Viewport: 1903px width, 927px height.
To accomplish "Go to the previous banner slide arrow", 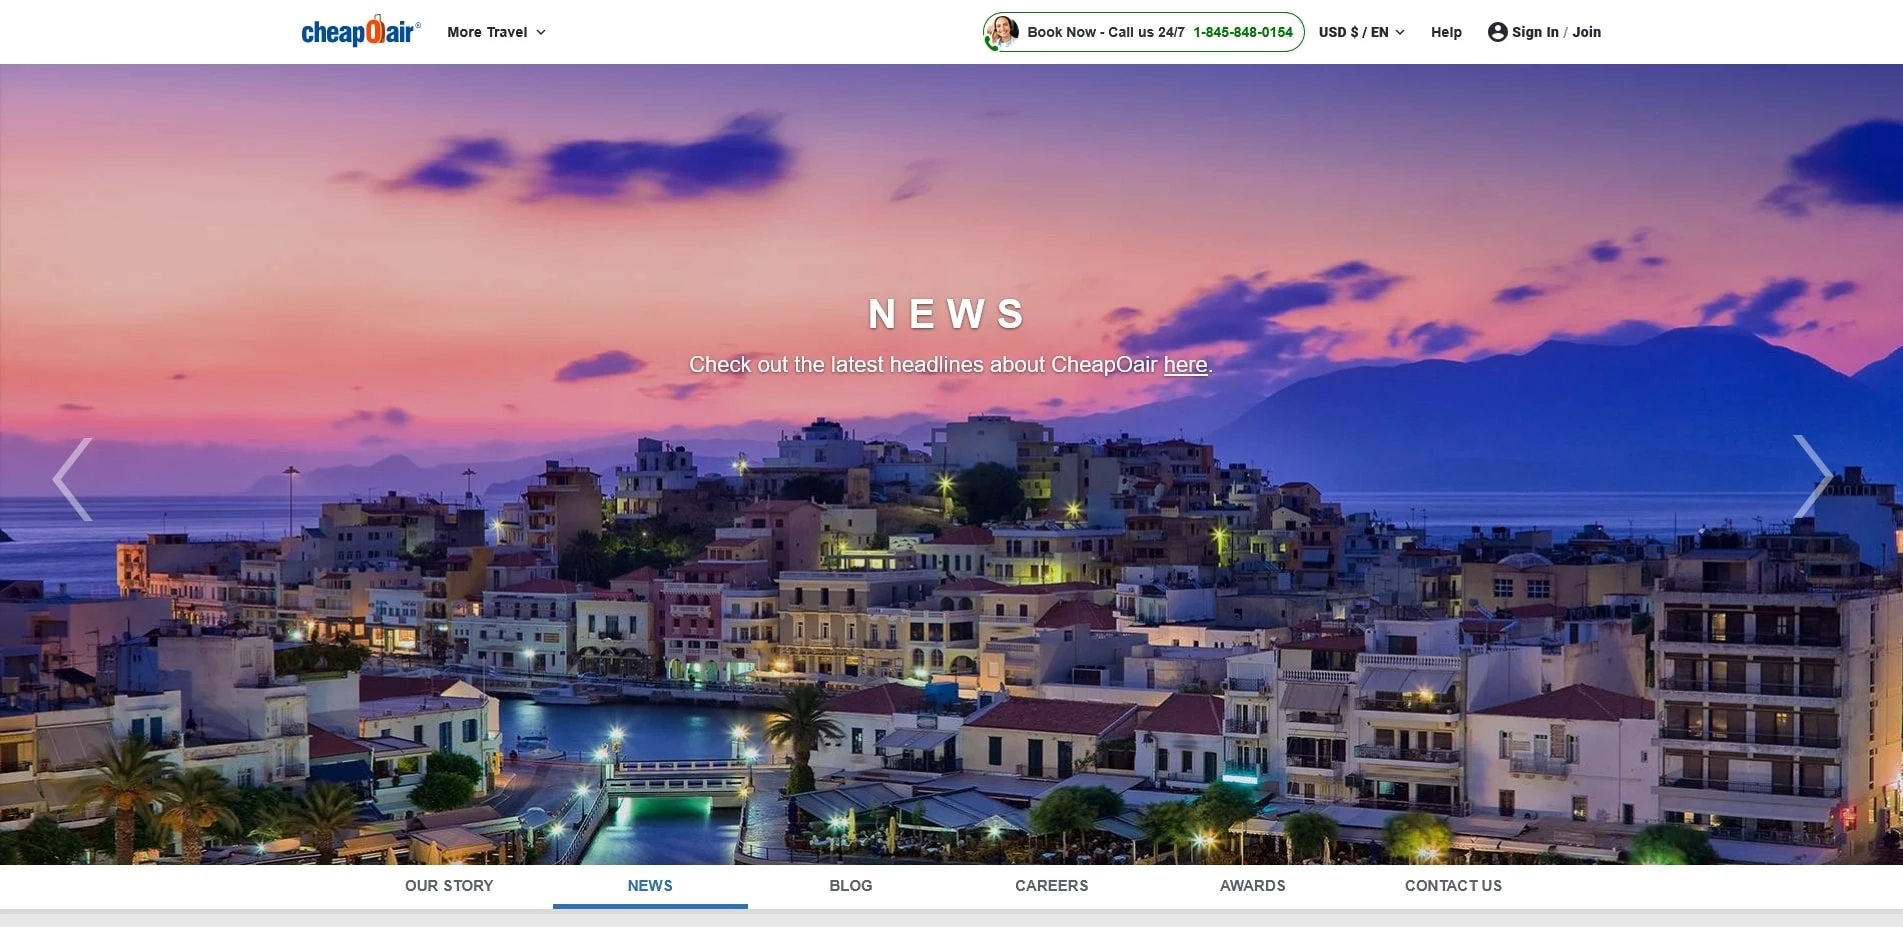I will 73,479.
